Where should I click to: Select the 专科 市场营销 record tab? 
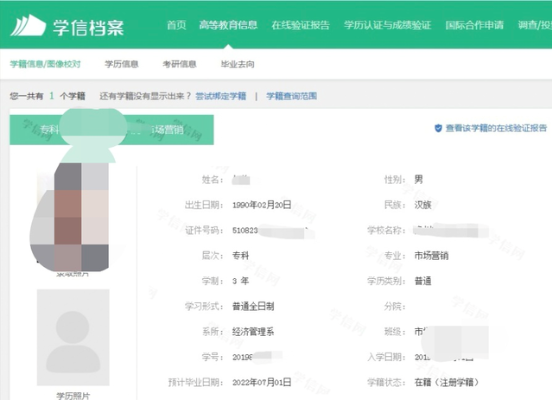click(x=112, y=130)
